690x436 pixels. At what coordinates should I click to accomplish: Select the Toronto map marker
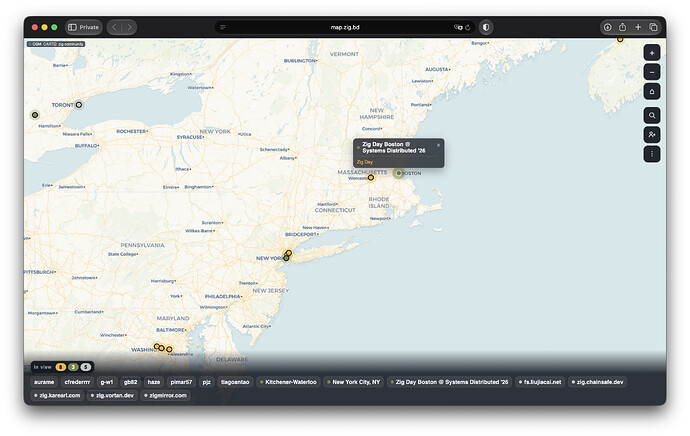coord(79,105)
